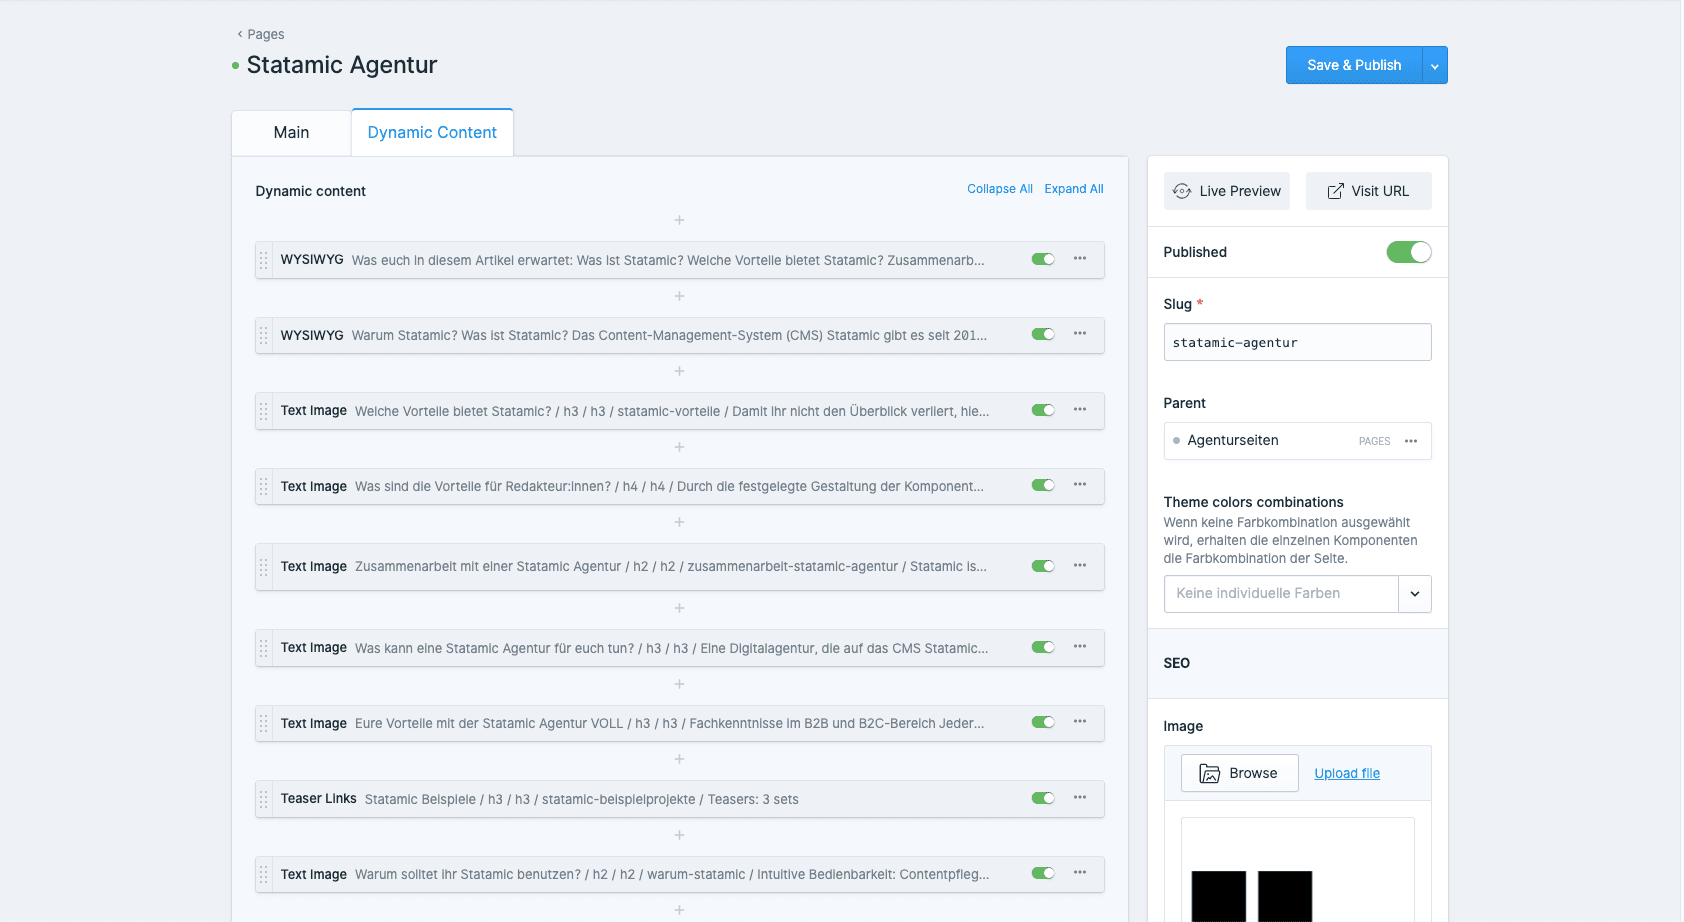Viewport: 1684px width, 922px height.
Task: Open options menu for 'Zusammenarbeit mit einer Statamic Agentur' block
Action: [x=1080, y=566]
